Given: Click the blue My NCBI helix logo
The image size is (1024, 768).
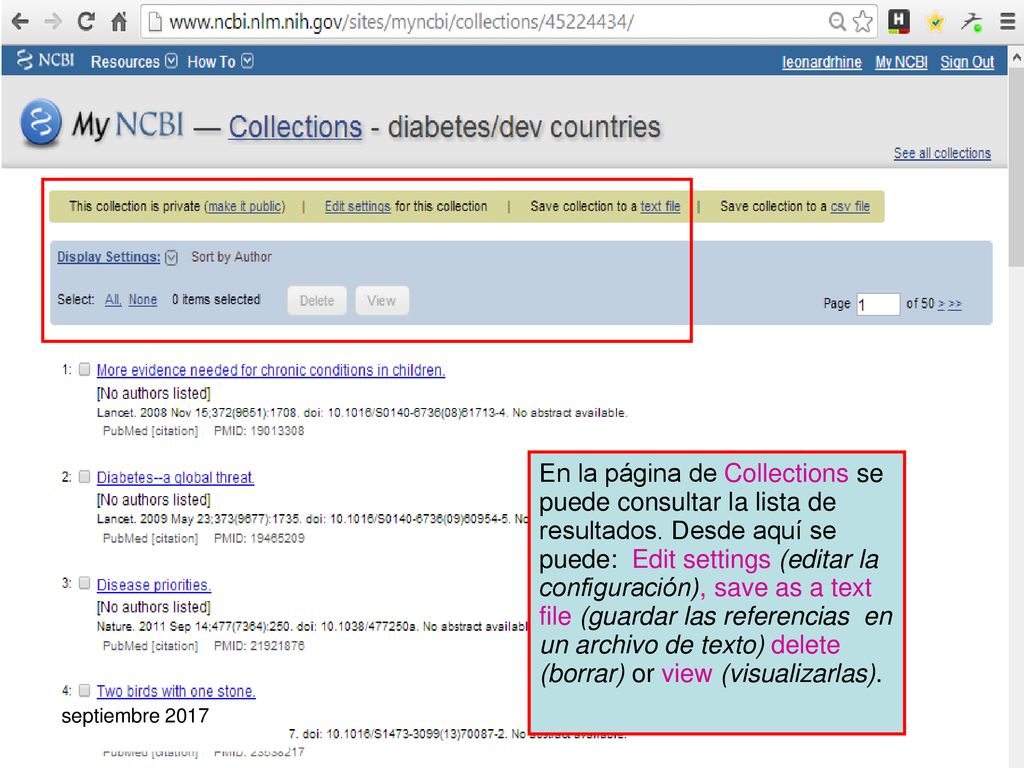Looking at the screenshot, I should (40, 122).
